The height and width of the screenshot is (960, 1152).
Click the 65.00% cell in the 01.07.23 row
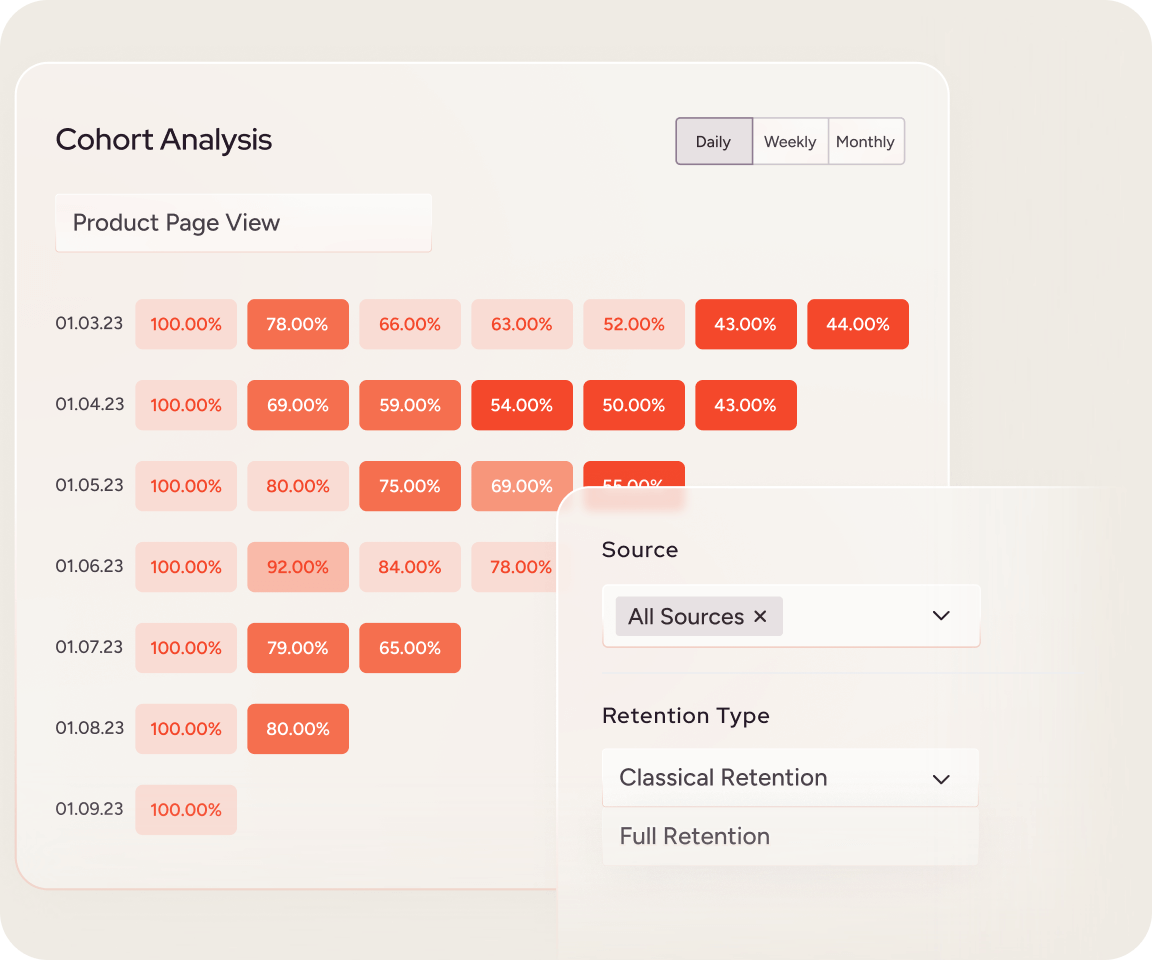[x=410, y=649]
